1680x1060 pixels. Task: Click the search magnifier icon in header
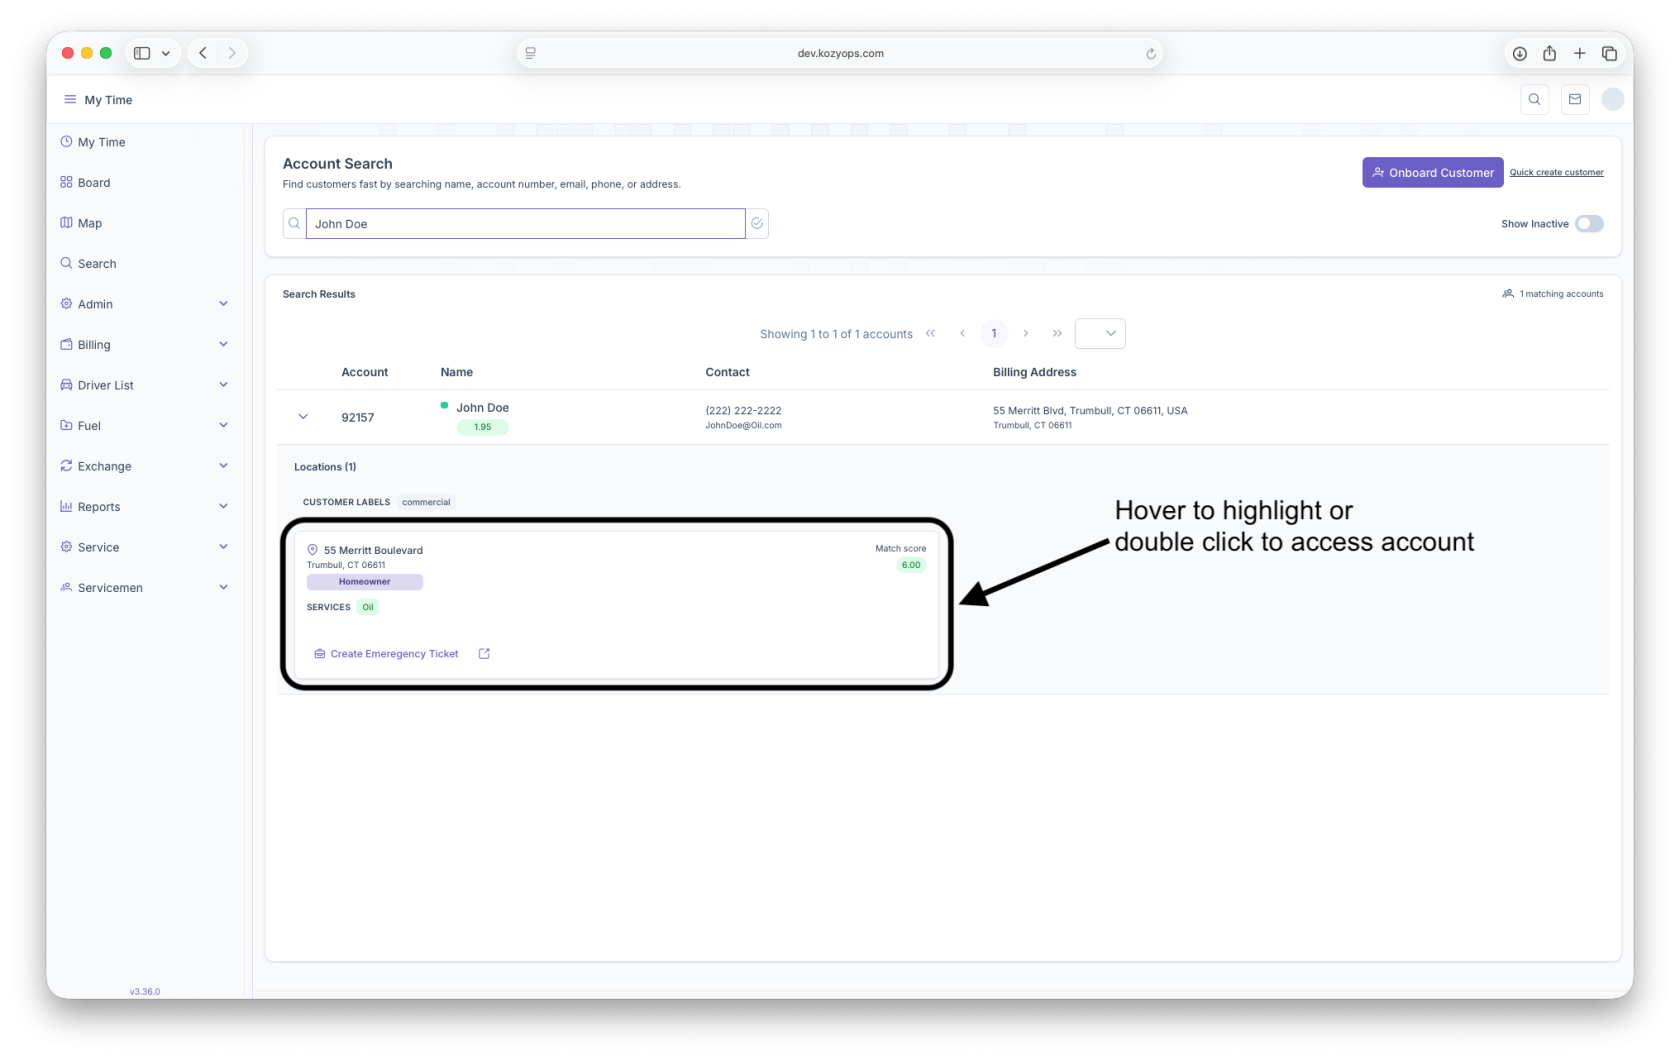pos(1534,99)
